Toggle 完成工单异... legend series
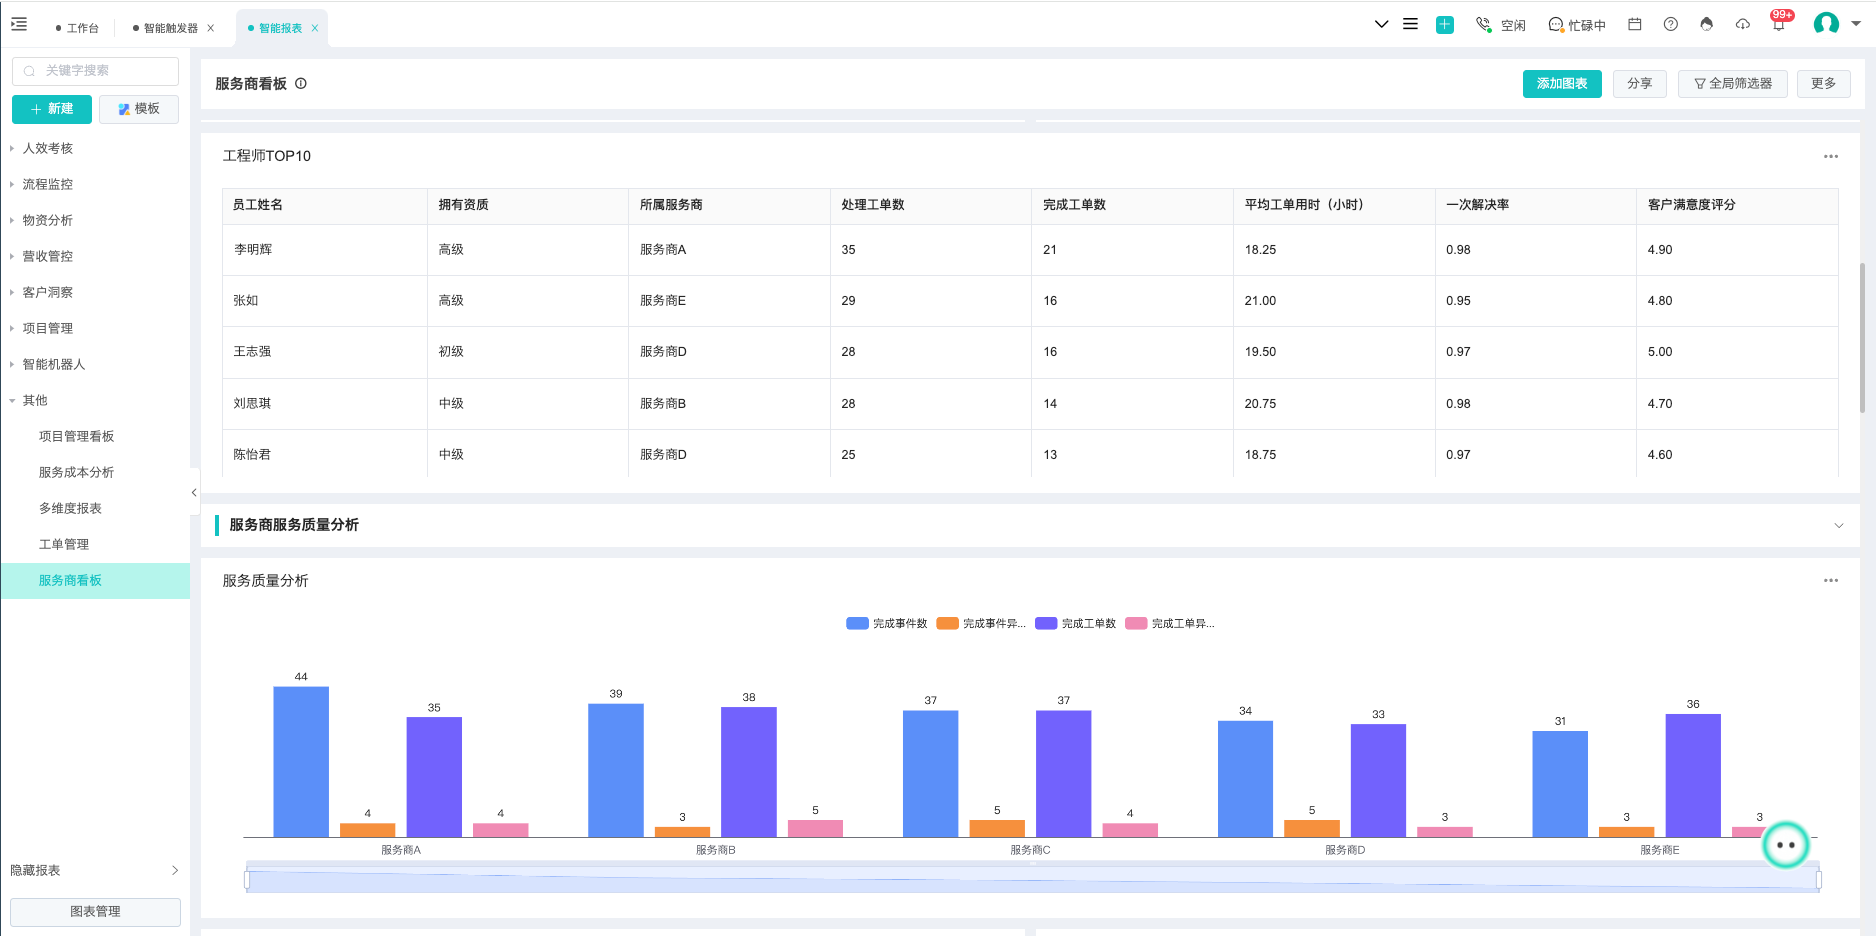This screenshot has width=1876, height=936. tap(1170, 623)
